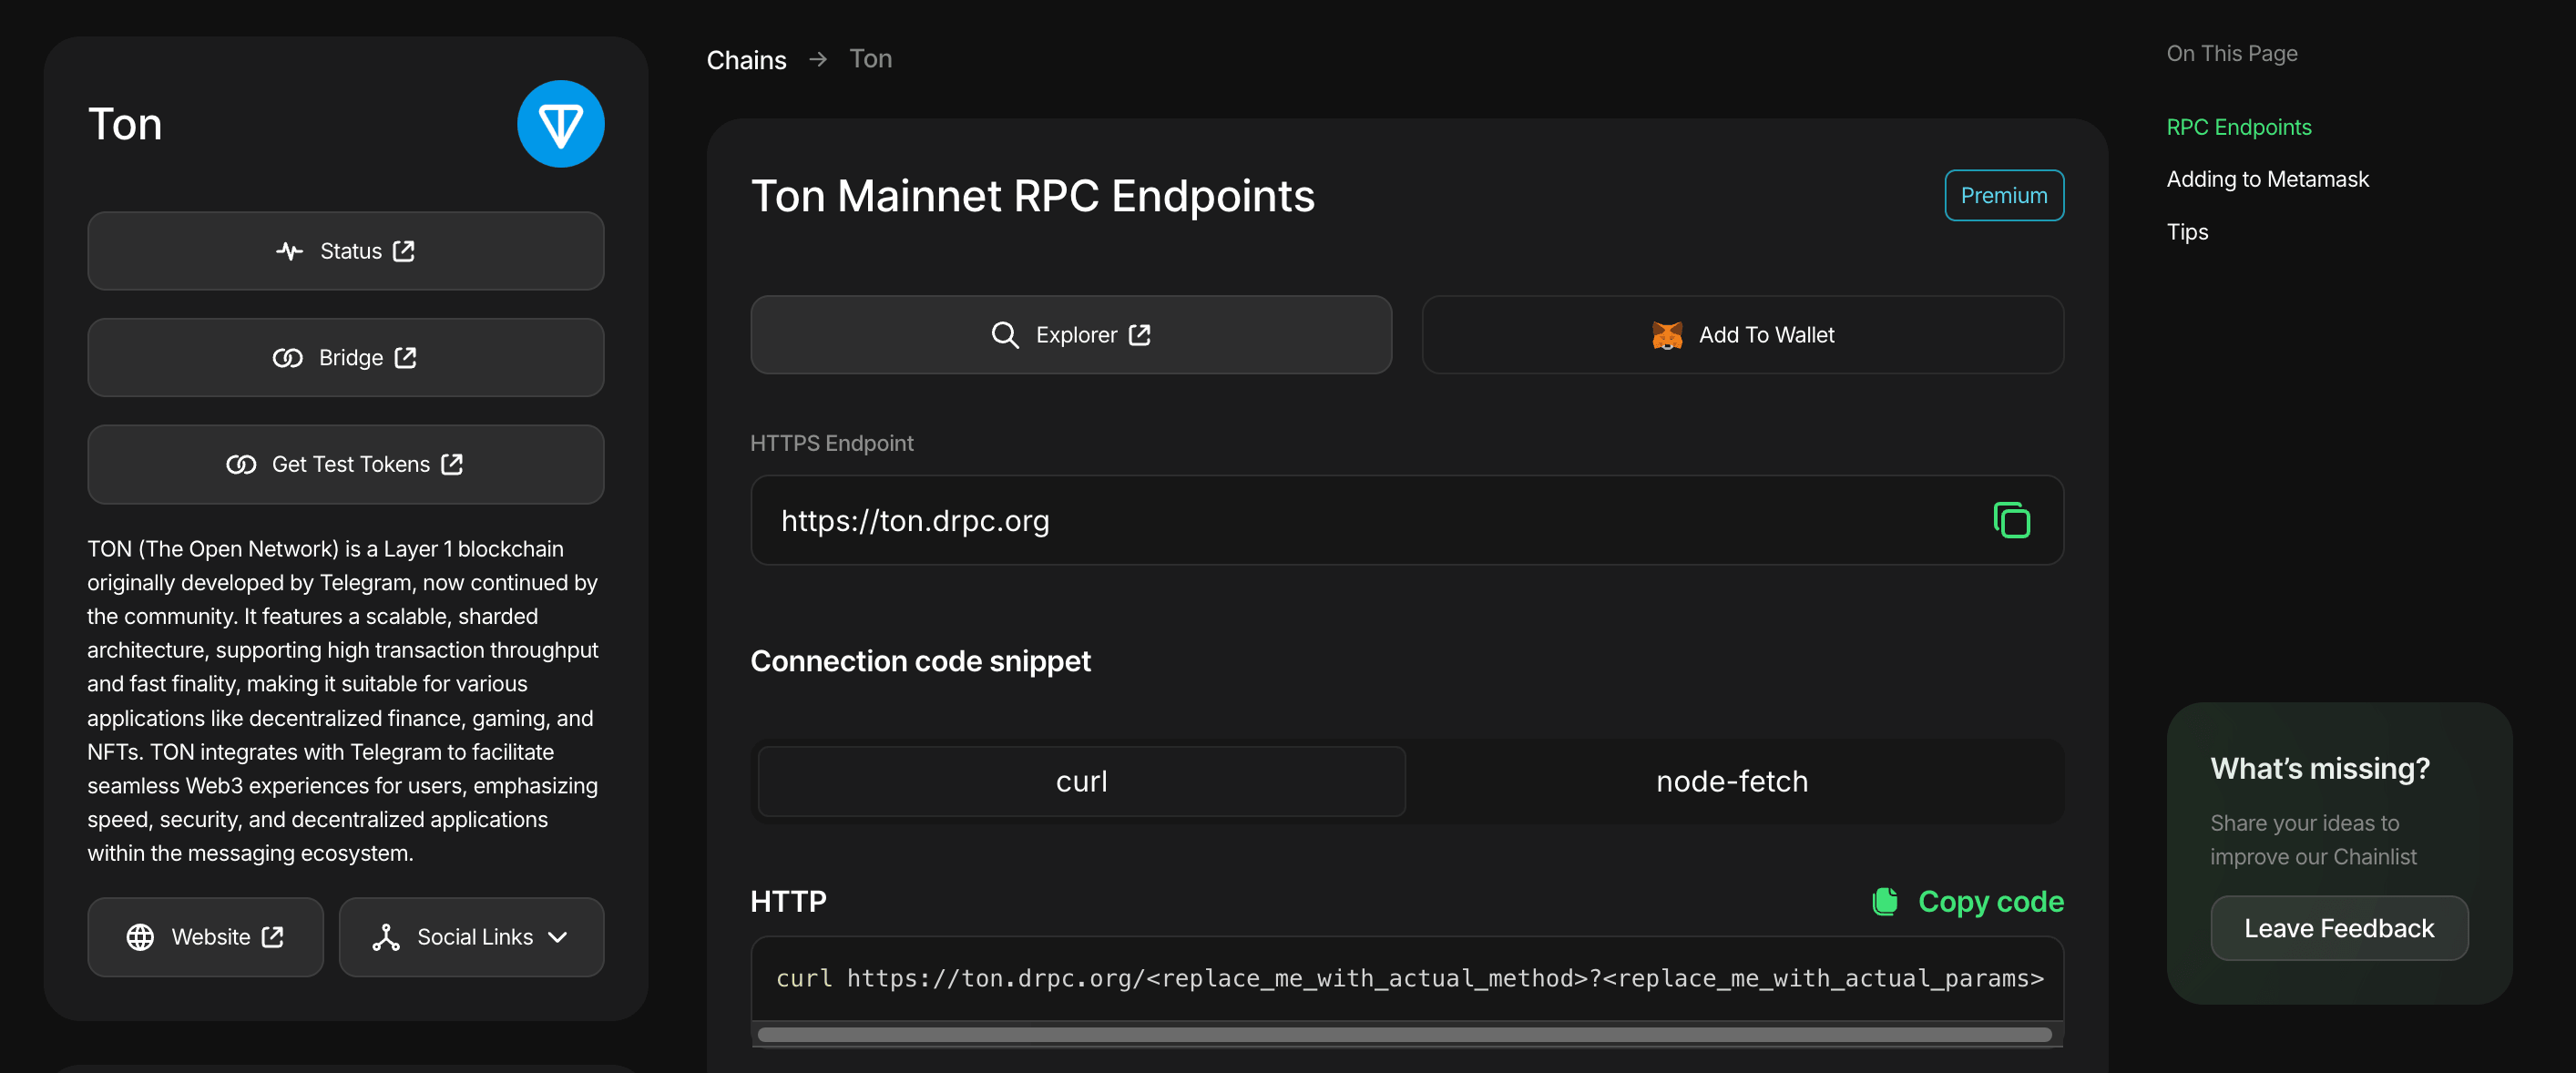2576x1073 pixels.
Task: Jump to Adding to Metamask section
Action: pos(2267,179)
